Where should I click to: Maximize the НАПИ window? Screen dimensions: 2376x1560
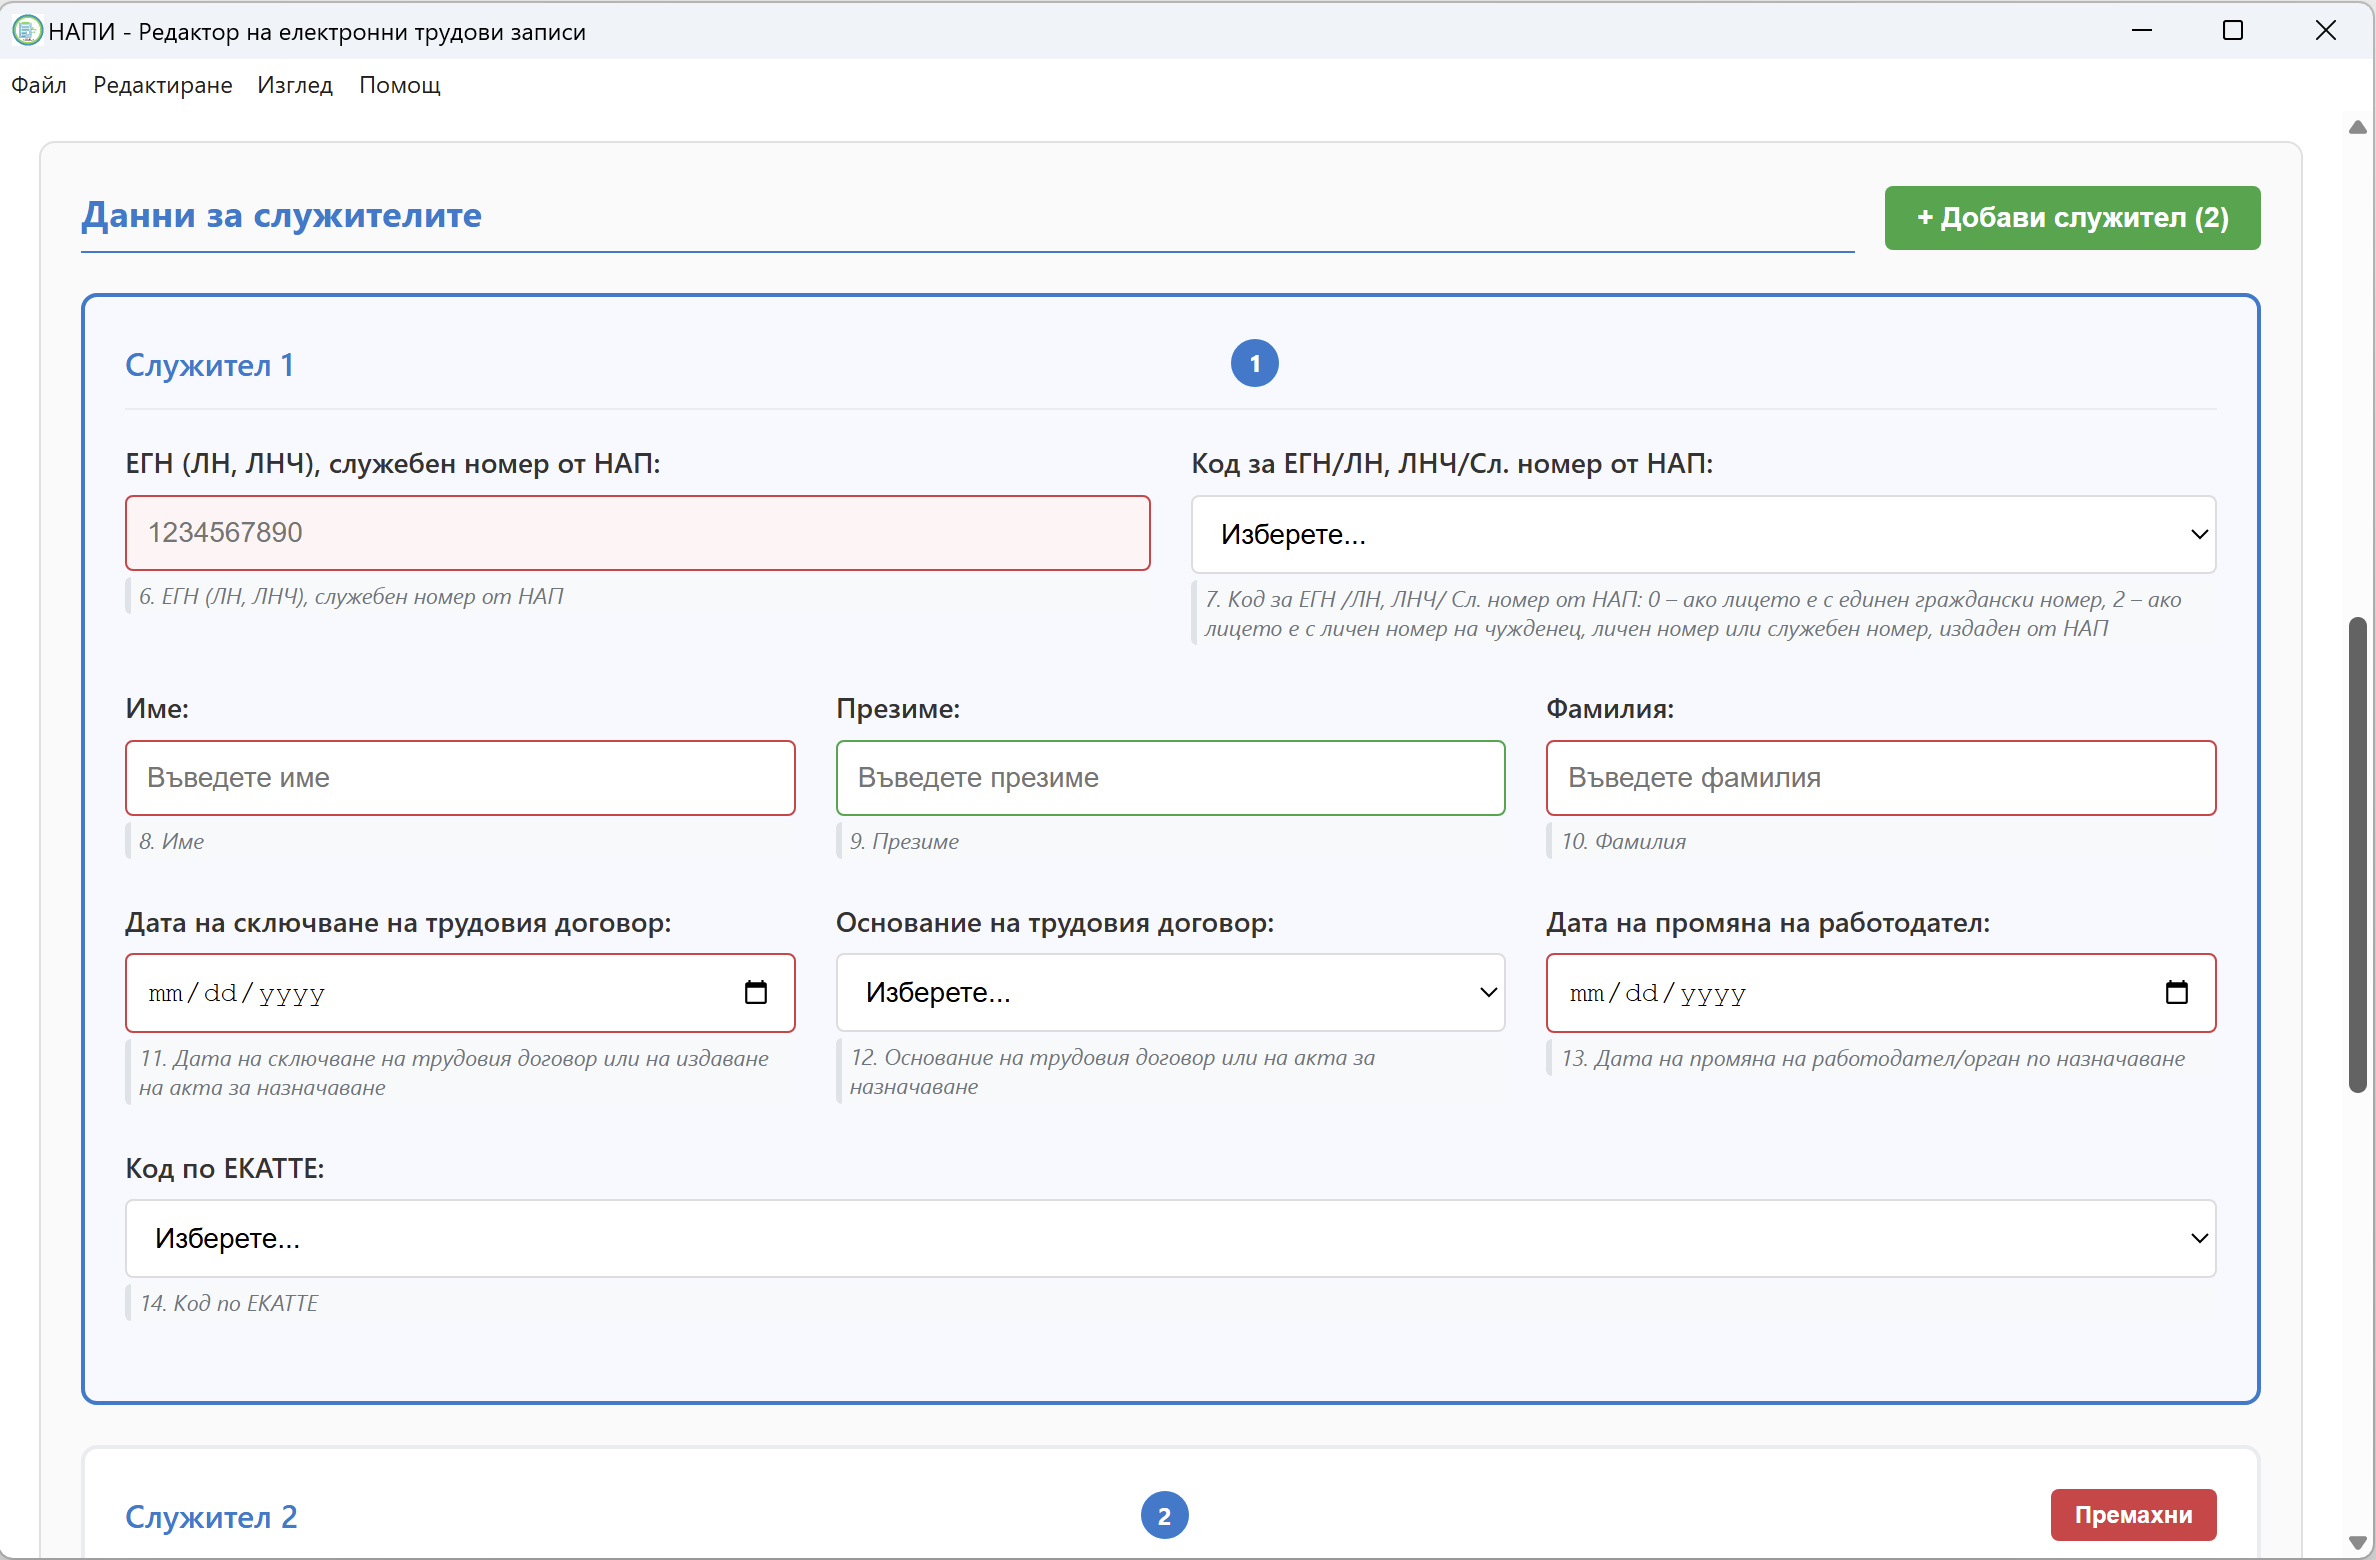pos(2233,31)
